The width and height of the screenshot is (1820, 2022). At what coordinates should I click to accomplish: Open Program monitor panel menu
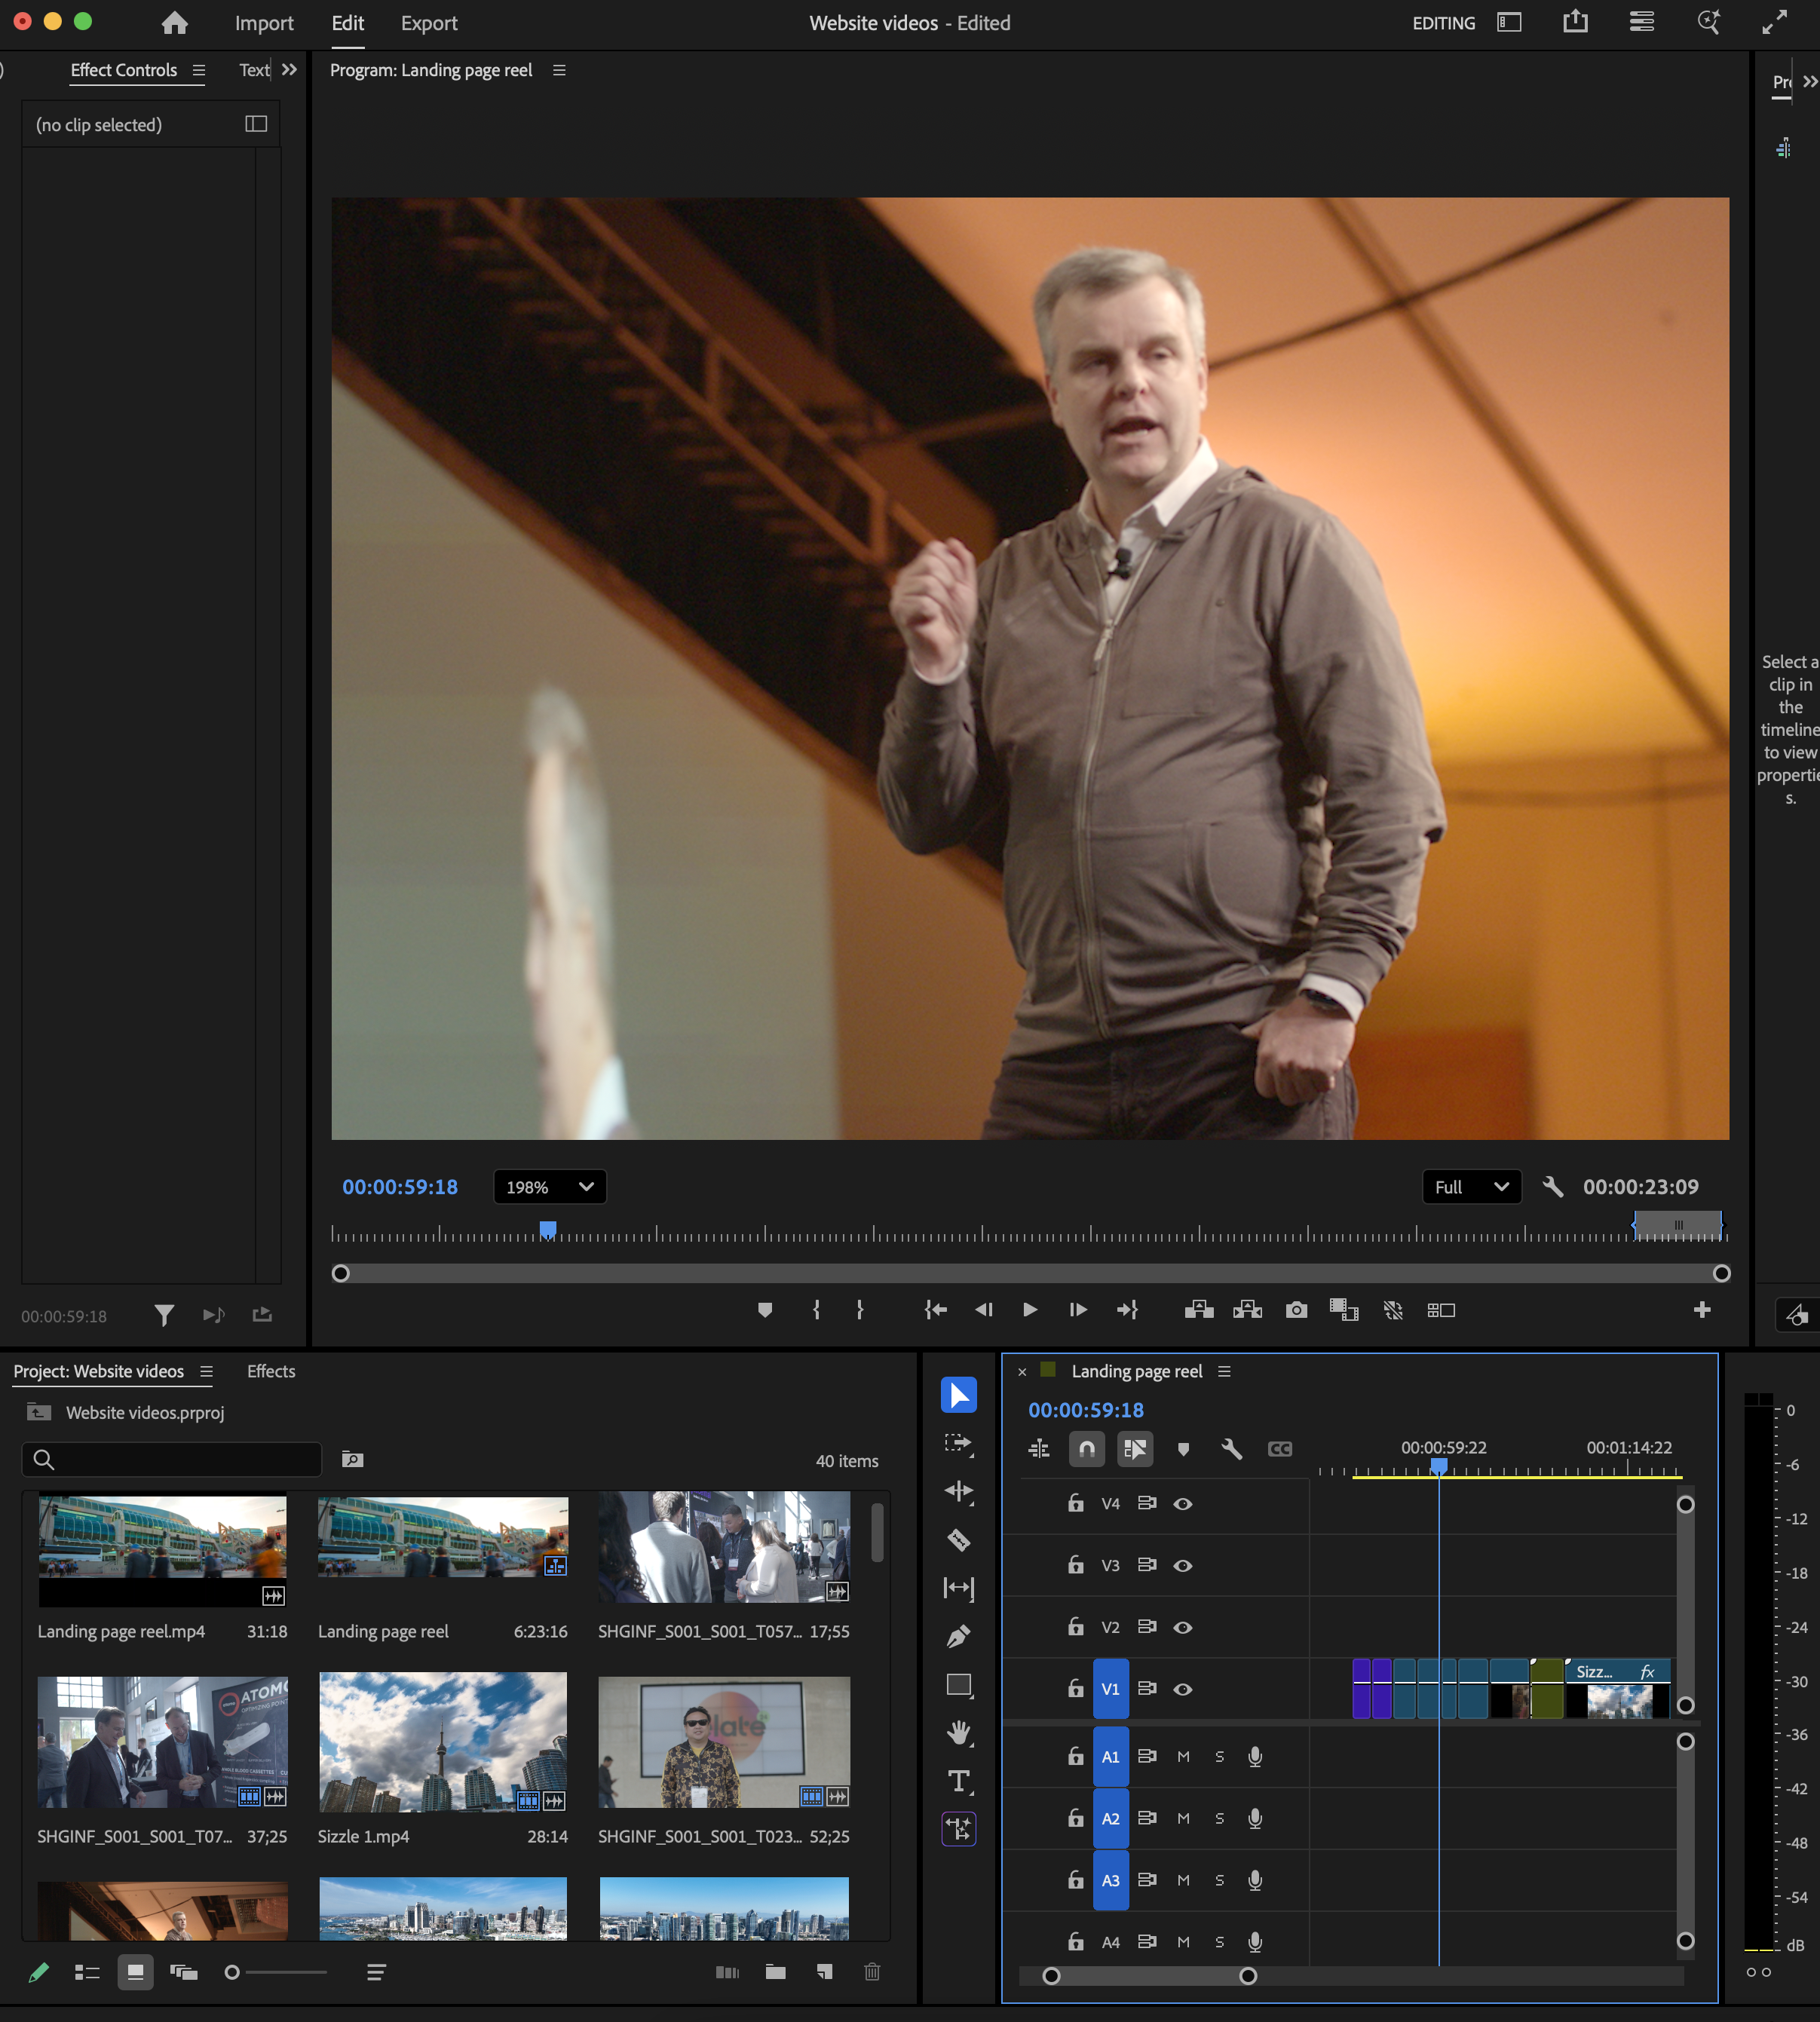point(559,70)
